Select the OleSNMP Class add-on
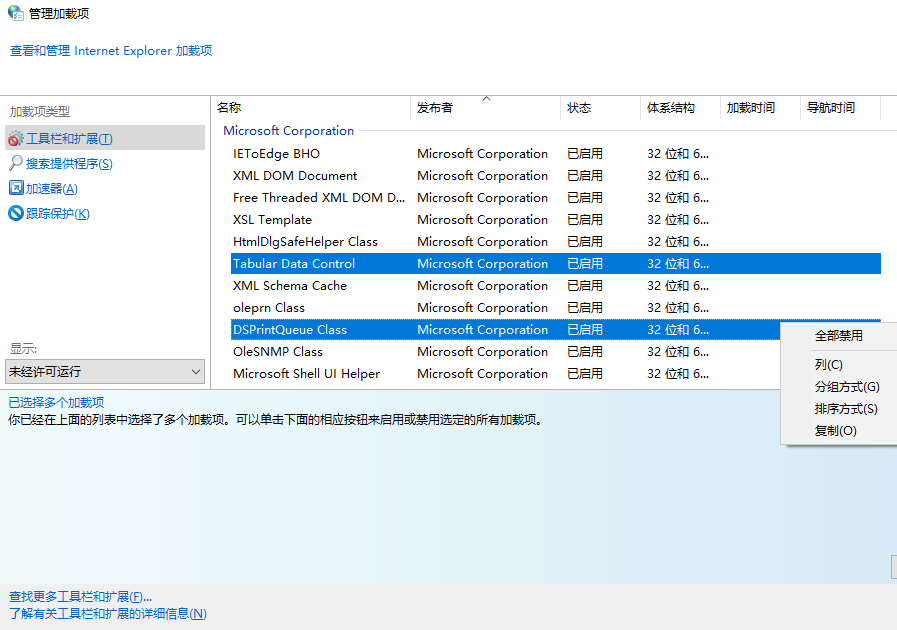 (278, 351)
